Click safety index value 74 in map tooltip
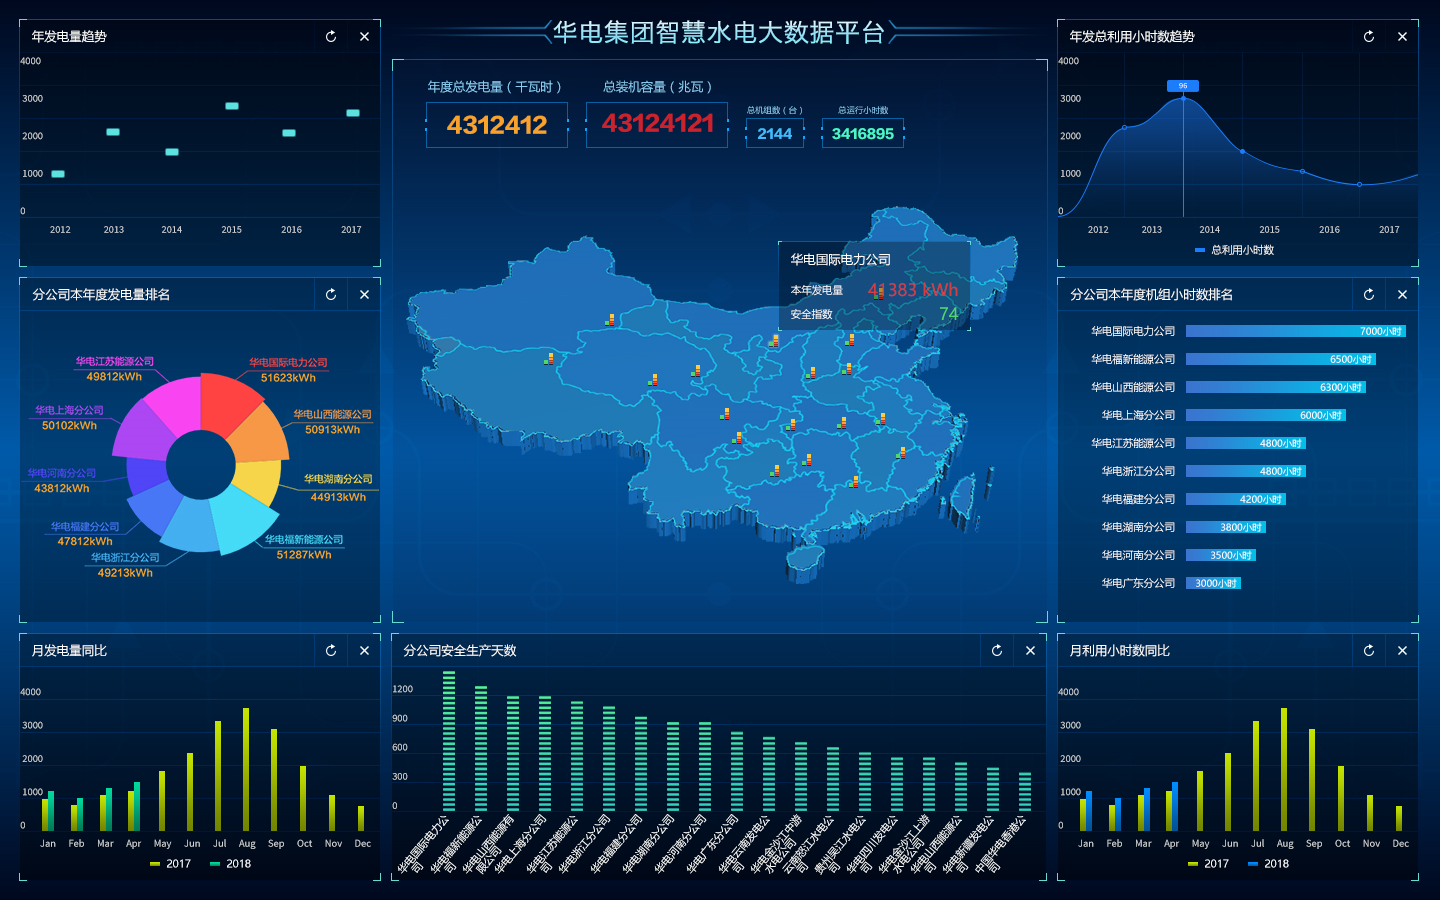 (x=949, y=314)
